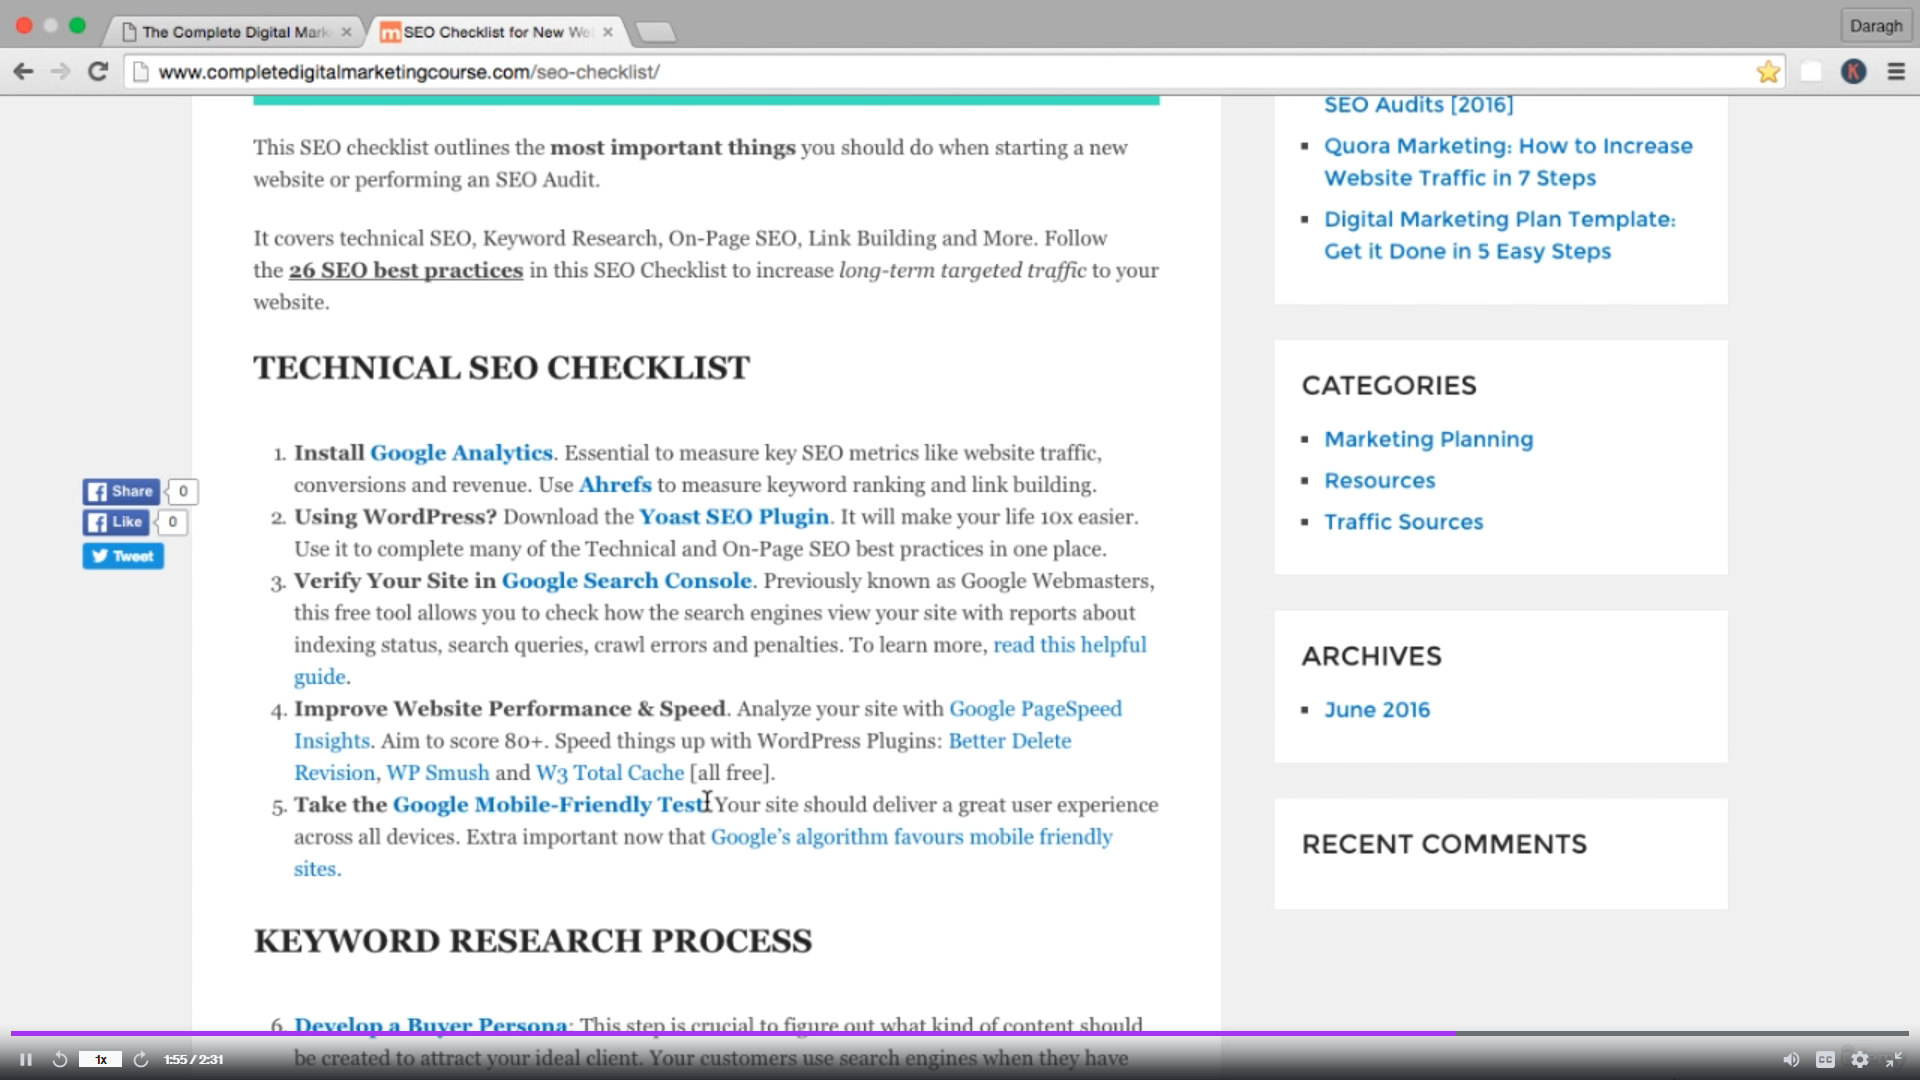Reload the page in browser
1920x1080 pixels.
pos(98,72)
